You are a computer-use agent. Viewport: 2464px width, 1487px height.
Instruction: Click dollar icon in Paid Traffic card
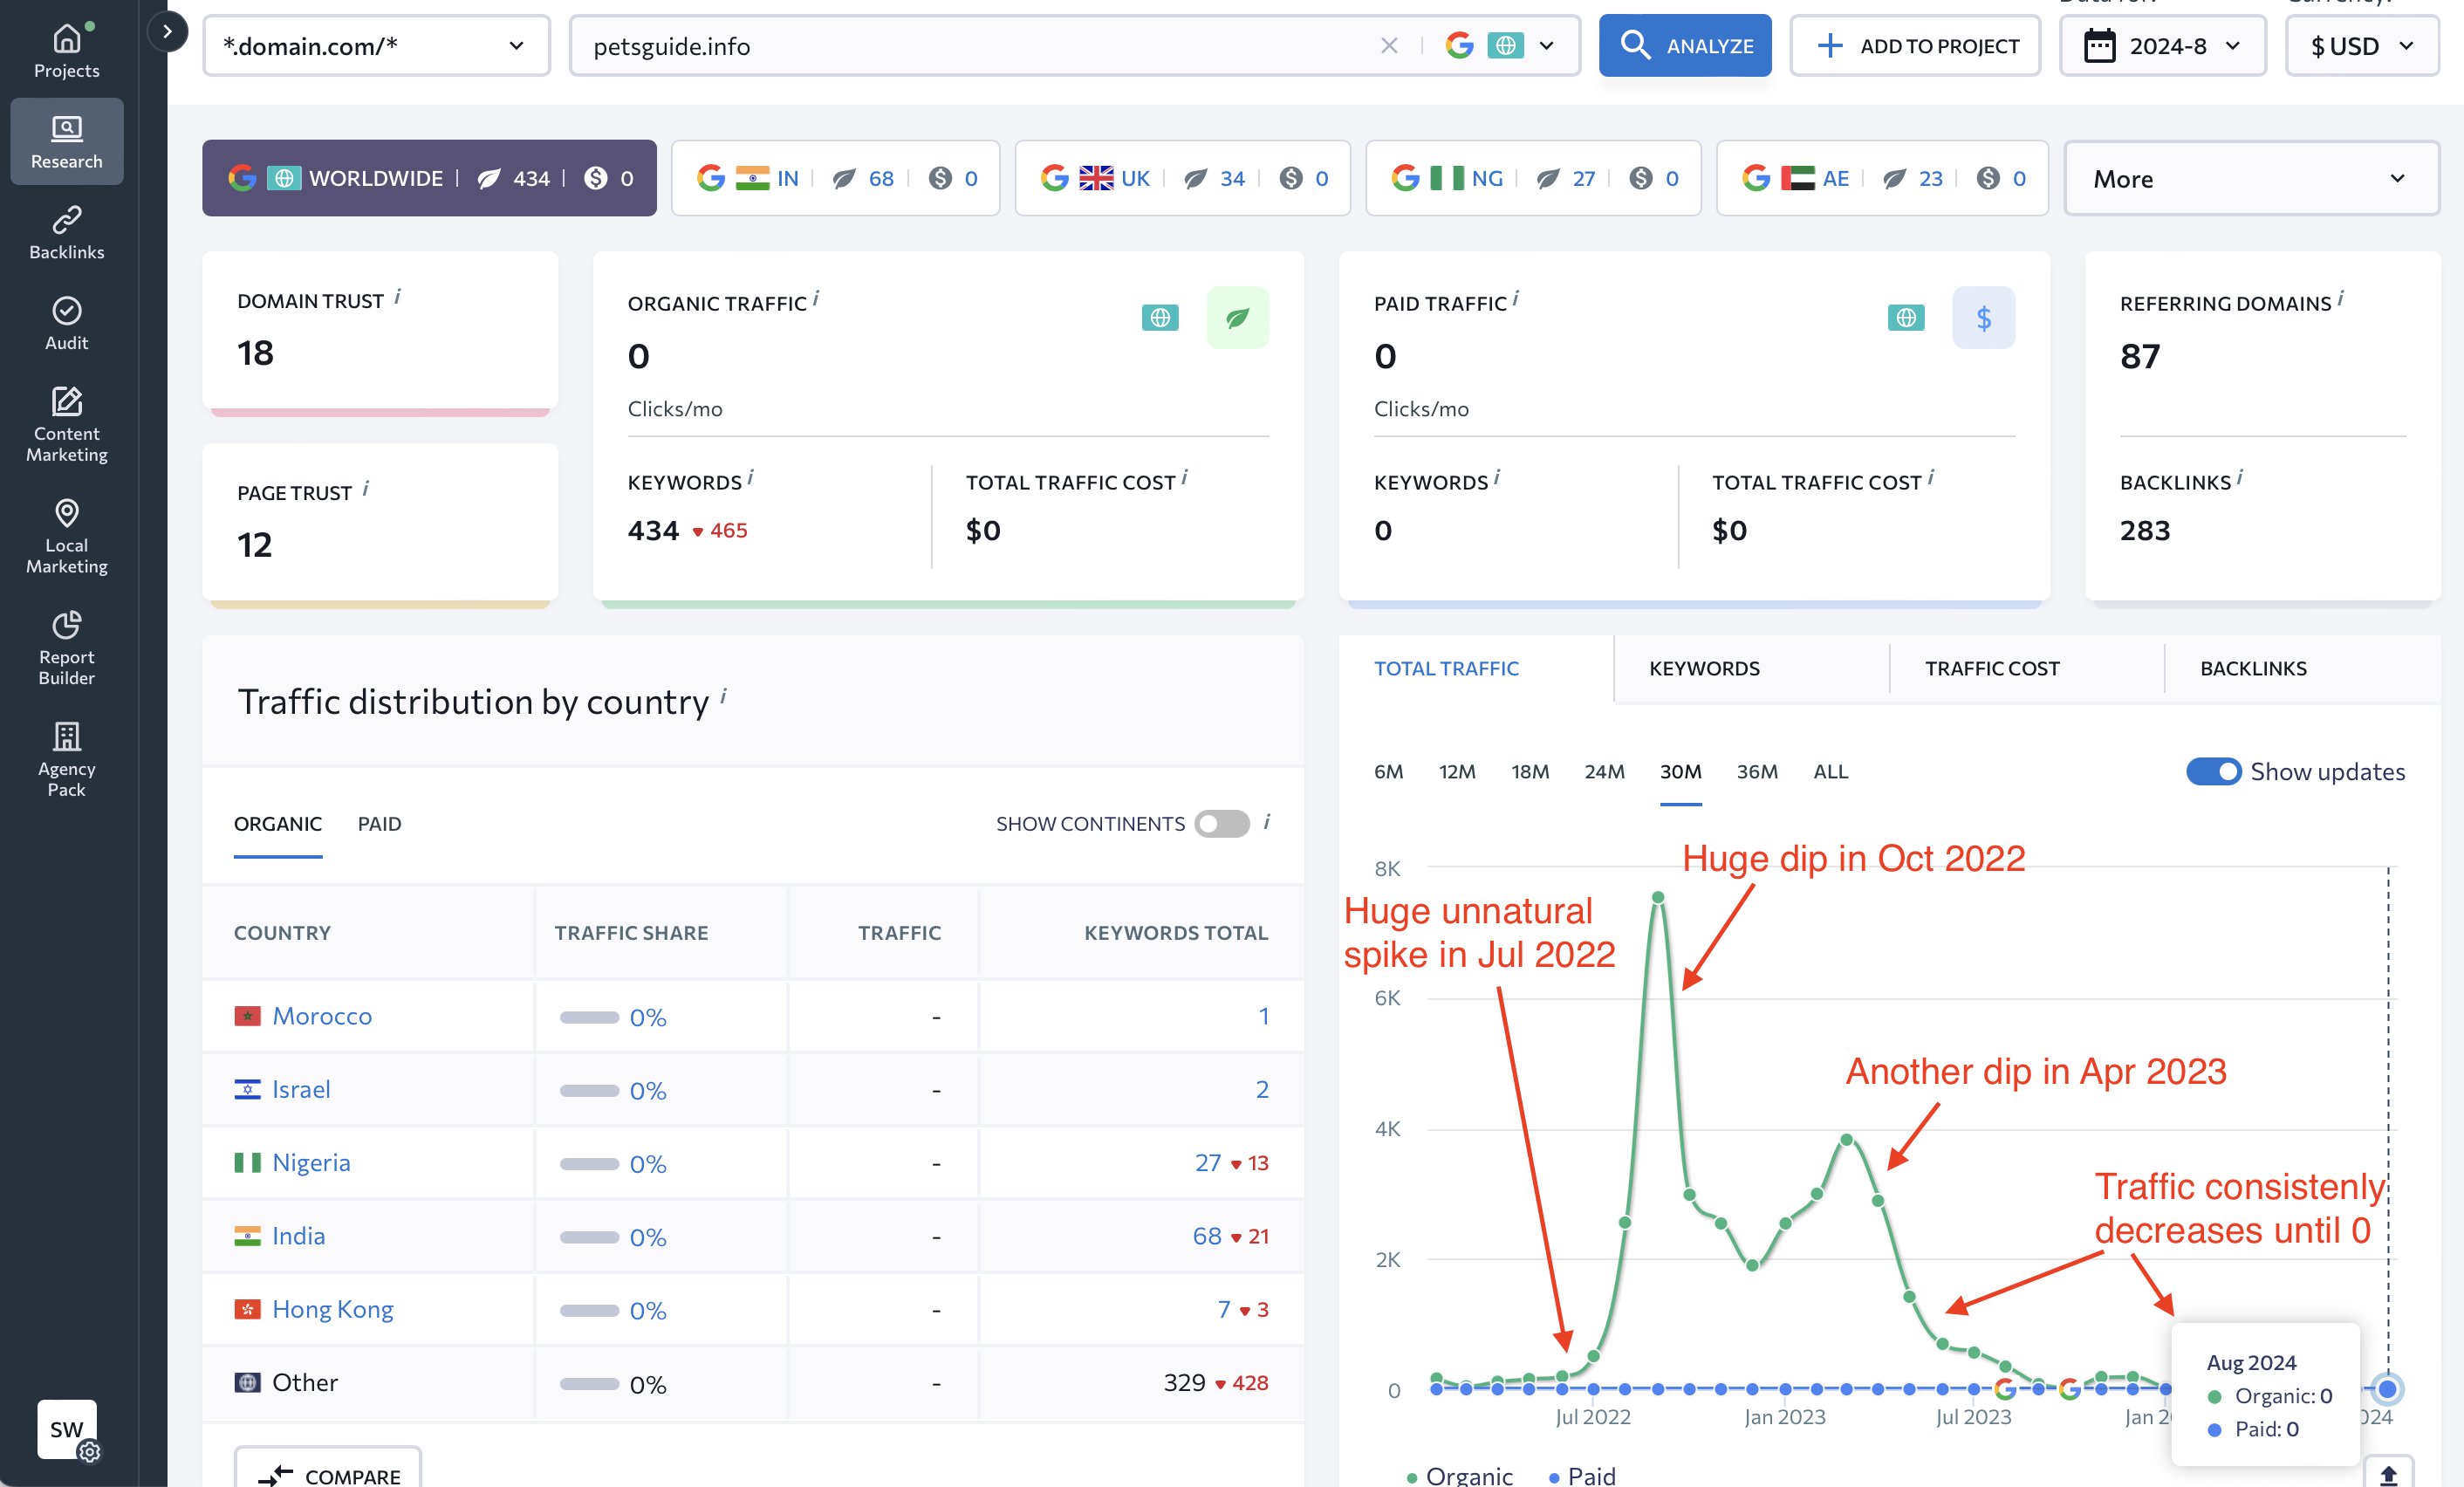(x=1983, y=317)
